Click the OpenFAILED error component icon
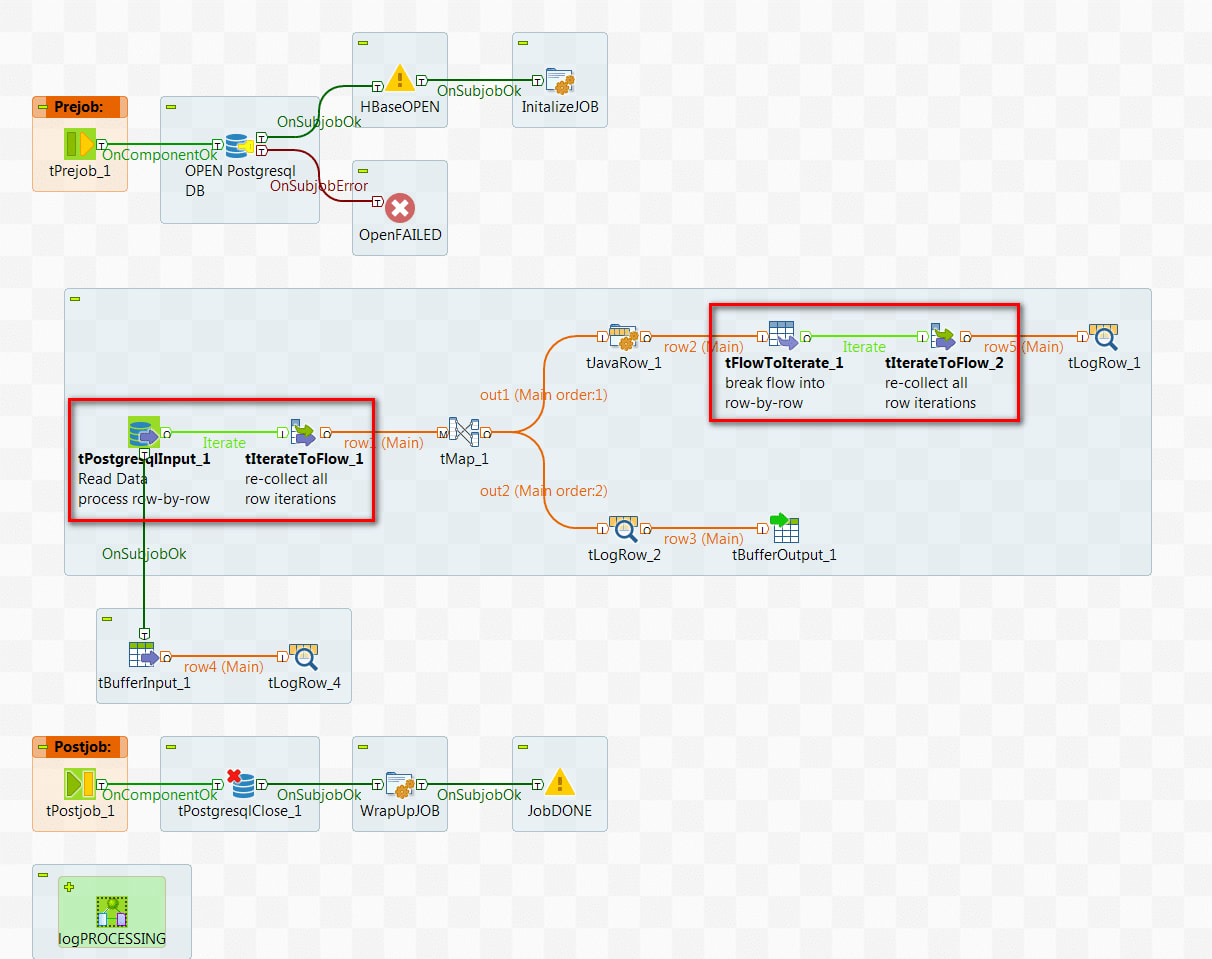The height and width of the screenshot is (959, 1212). [399, 207]
